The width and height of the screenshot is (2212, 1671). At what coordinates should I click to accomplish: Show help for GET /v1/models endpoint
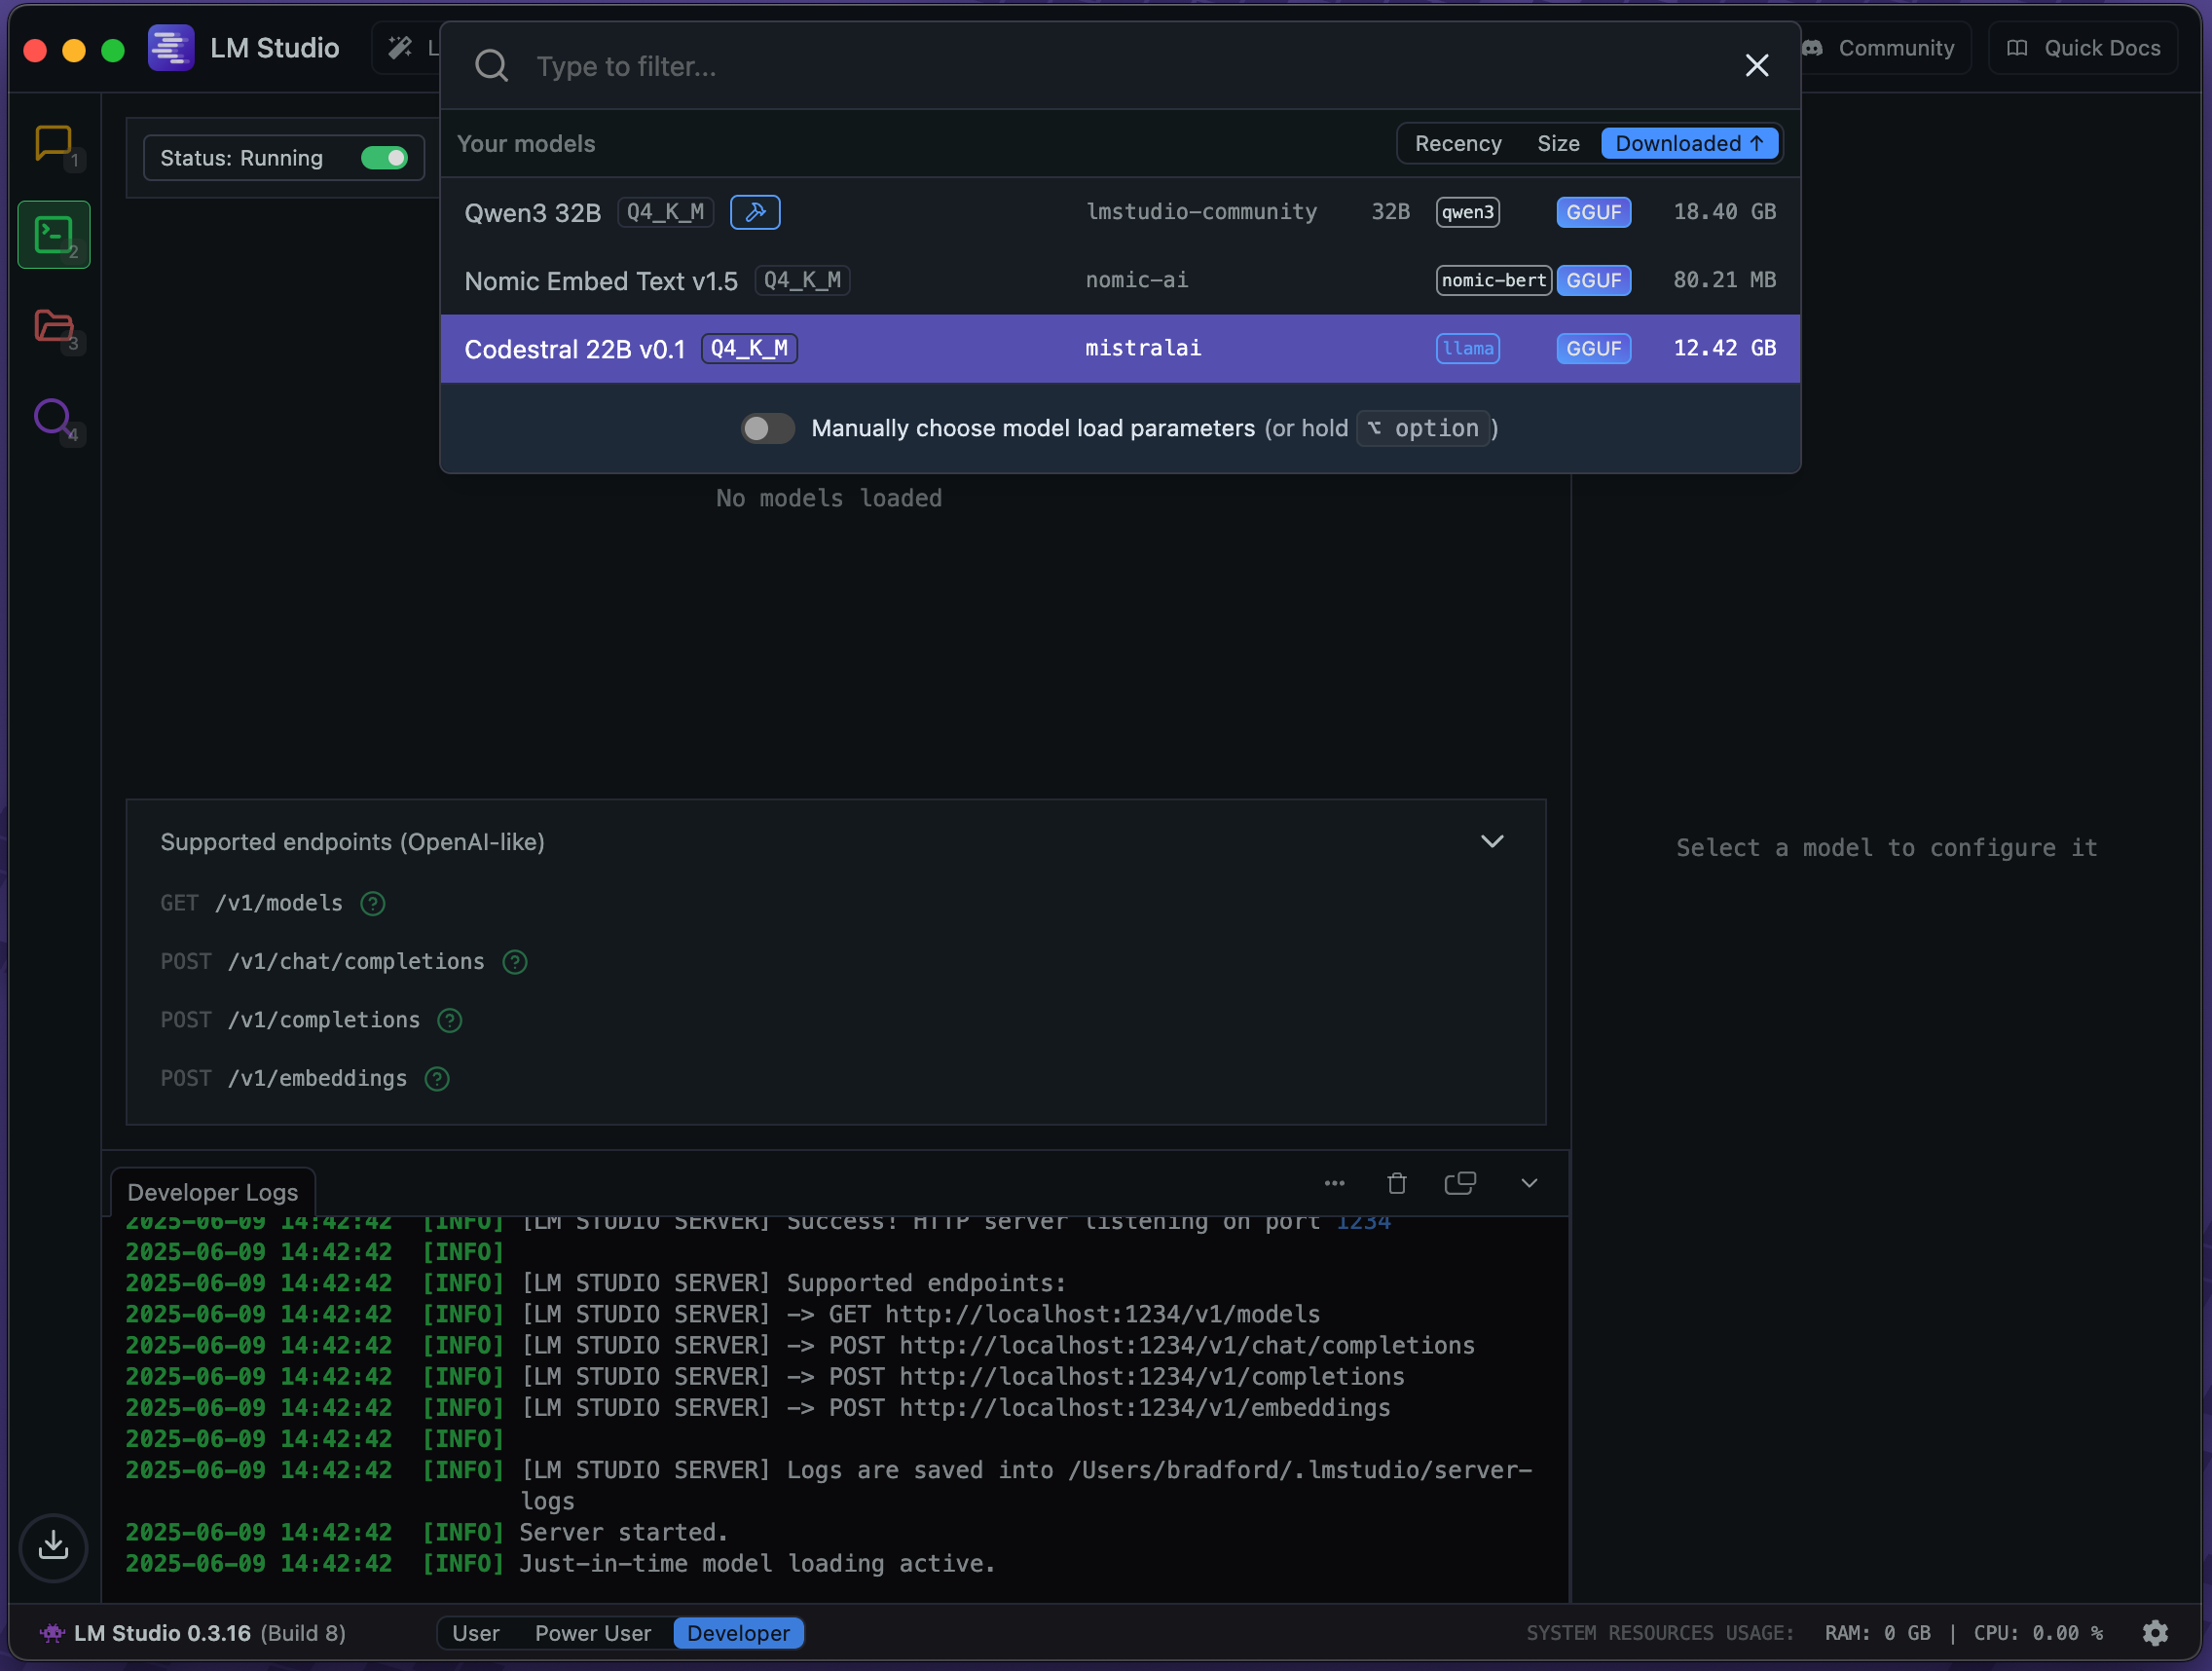pos(373,903)
